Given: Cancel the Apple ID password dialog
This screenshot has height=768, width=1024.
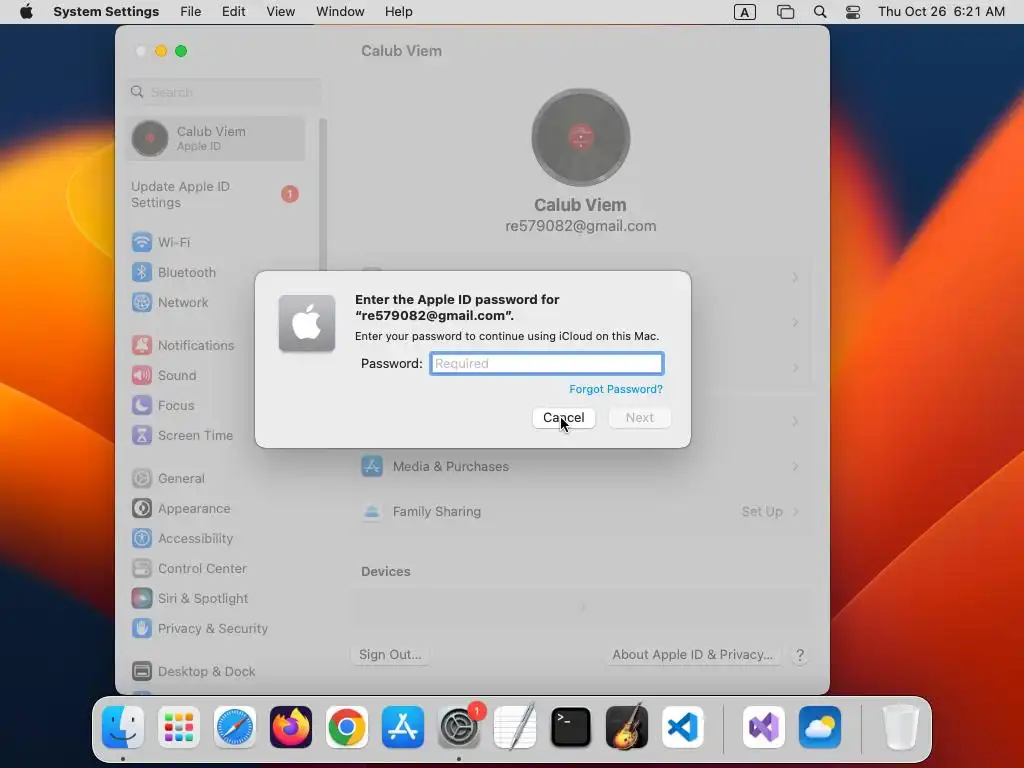Looking at the screenshot, I should 564,417.
